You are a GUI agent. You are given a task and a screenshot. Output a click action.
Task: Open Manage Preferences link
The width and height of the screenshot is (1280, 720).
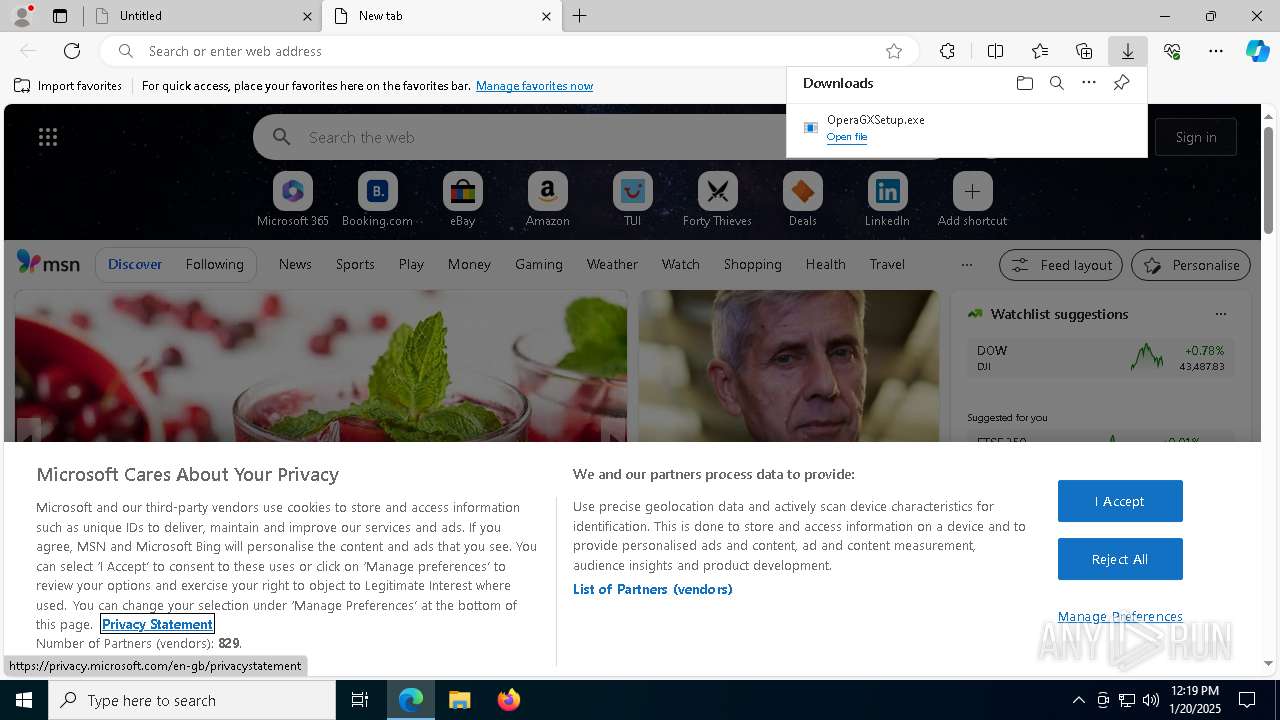(x=1120, y=616)
